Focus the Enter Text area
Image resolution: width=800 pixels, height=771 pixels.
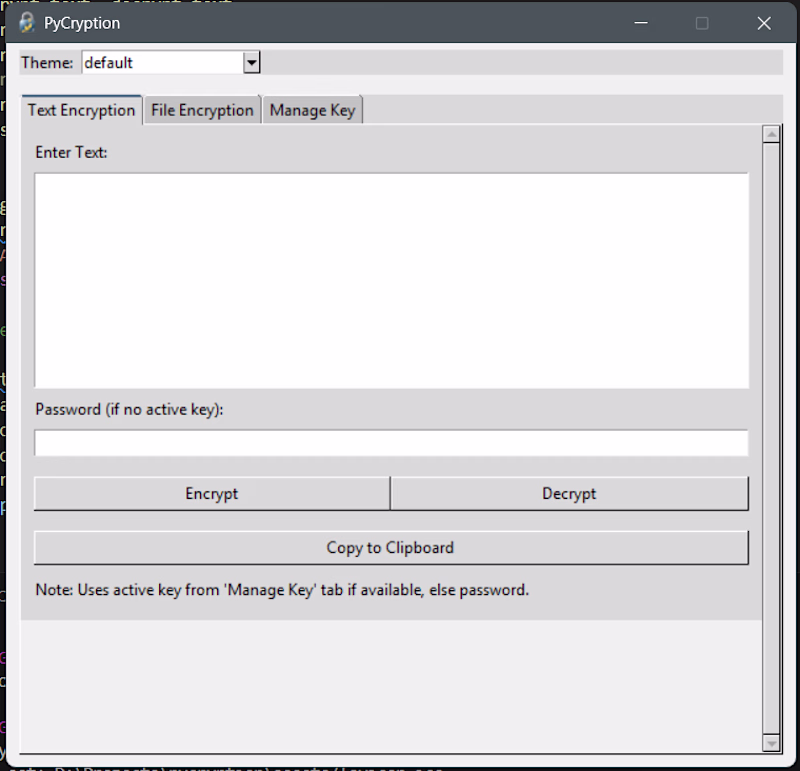pyautogui.click(x=391, y=280)
